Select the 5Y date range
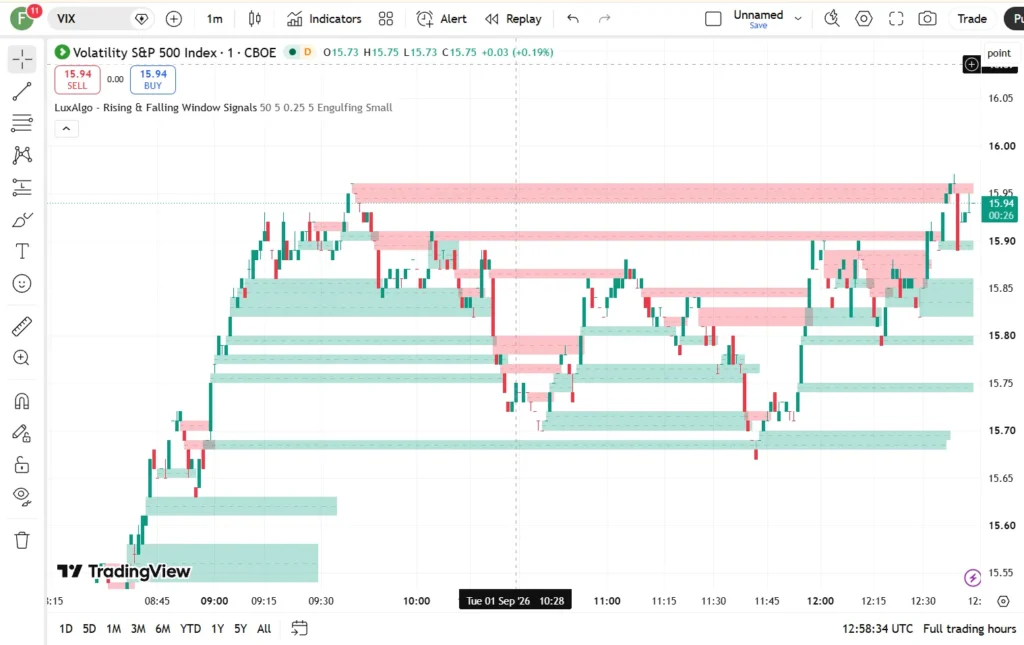Screen dimensions: 1024x645 tap(240, 629)
